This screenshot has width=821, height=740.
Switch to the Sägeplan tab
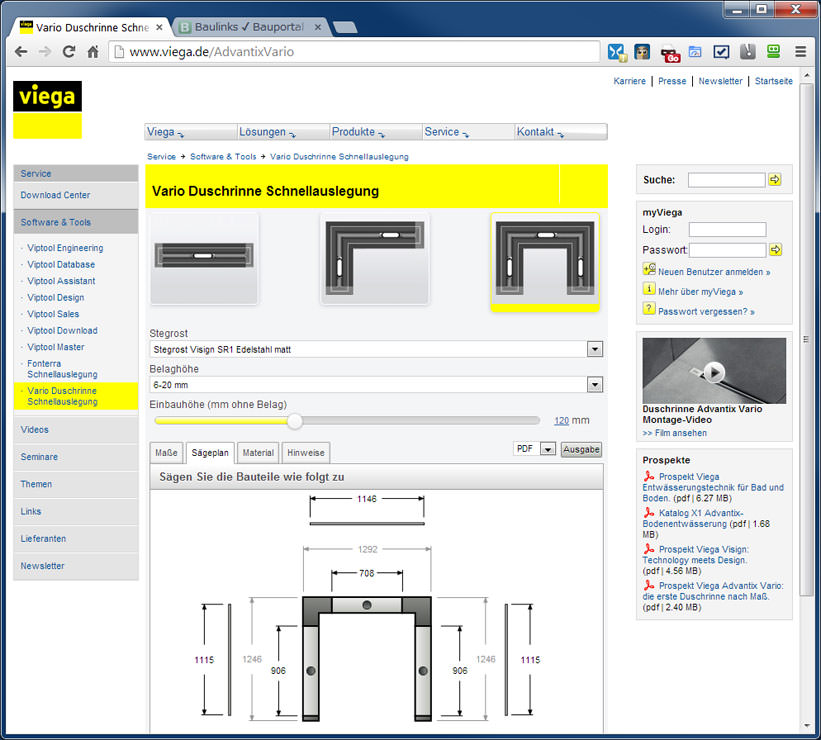(210, 453)
